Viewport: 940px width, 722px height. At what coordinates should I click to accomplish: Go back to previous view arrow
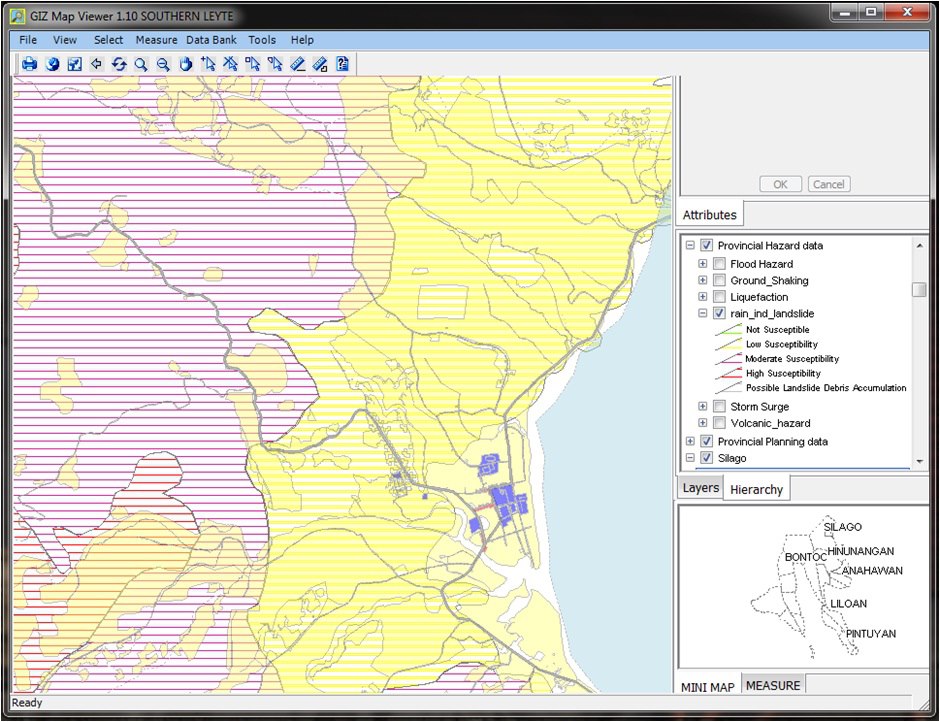97,64
